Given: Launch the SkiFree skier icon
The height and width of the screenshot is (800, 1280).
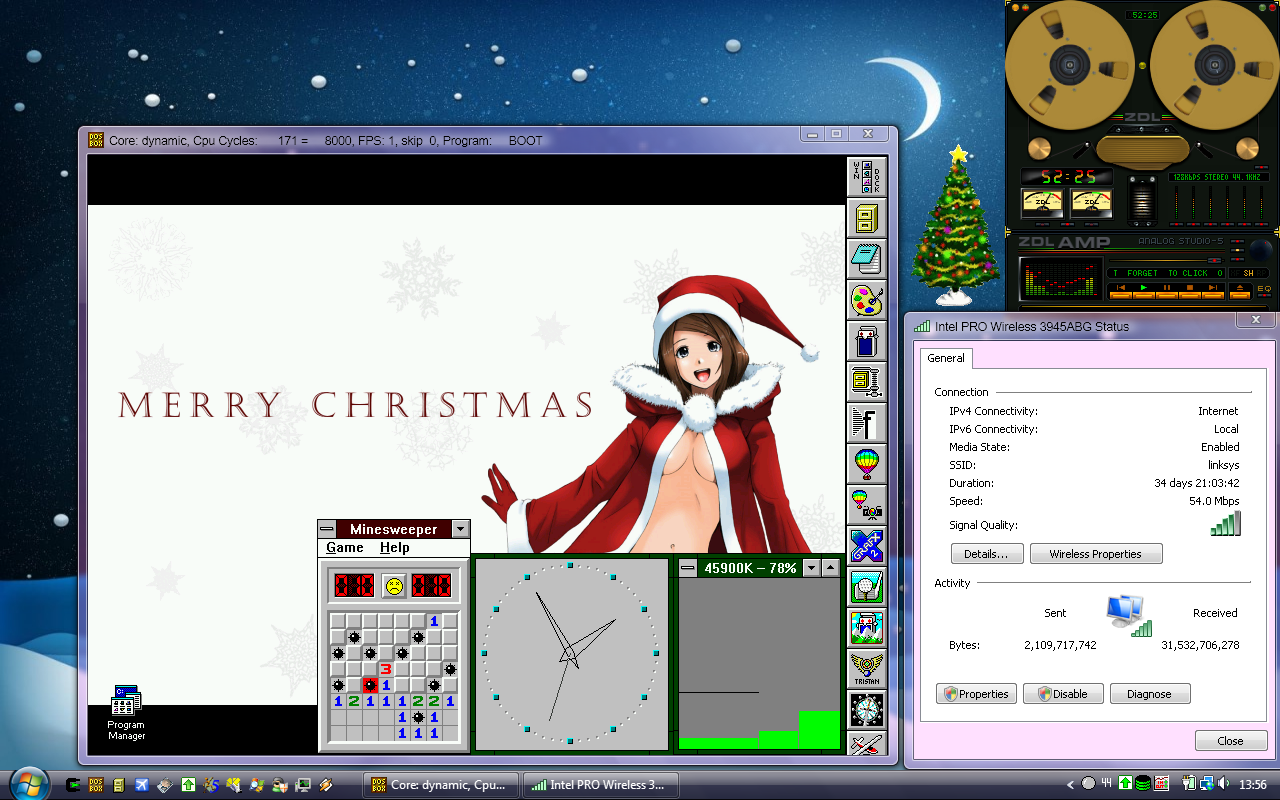Looking at the screenshot, I should point(867,628).
